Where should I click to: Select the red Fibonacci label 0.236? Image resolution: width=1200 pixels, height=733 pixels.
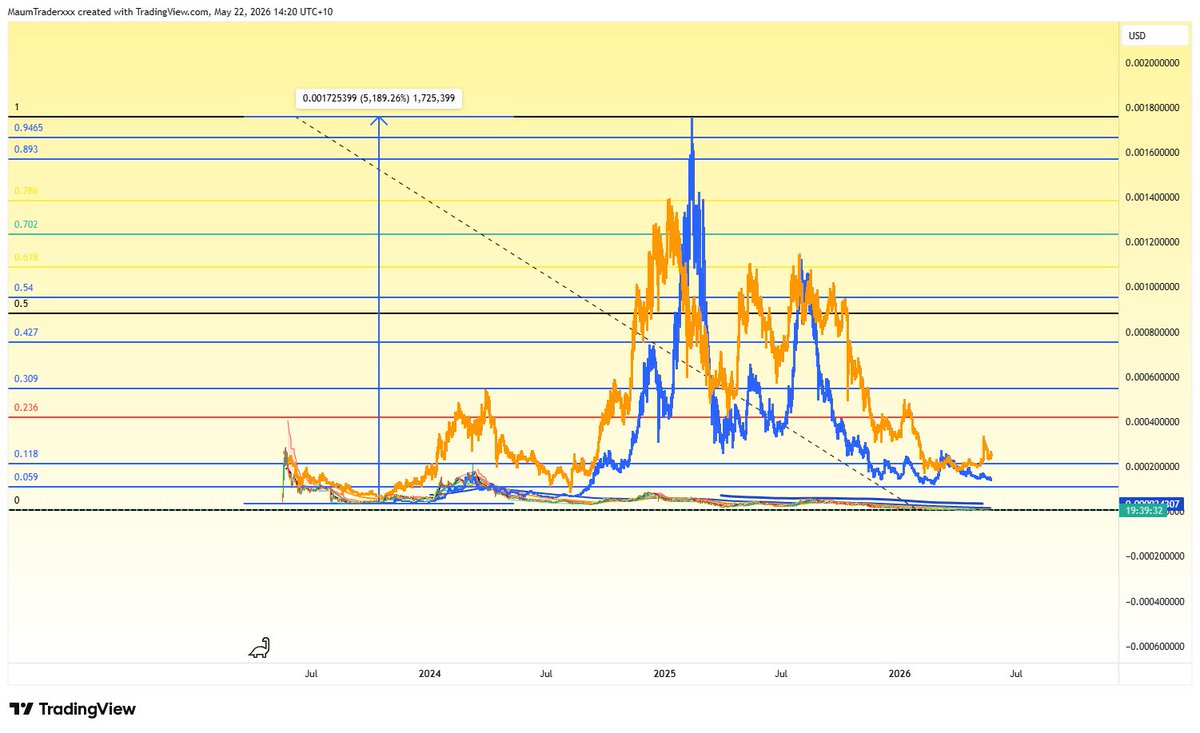26,408
